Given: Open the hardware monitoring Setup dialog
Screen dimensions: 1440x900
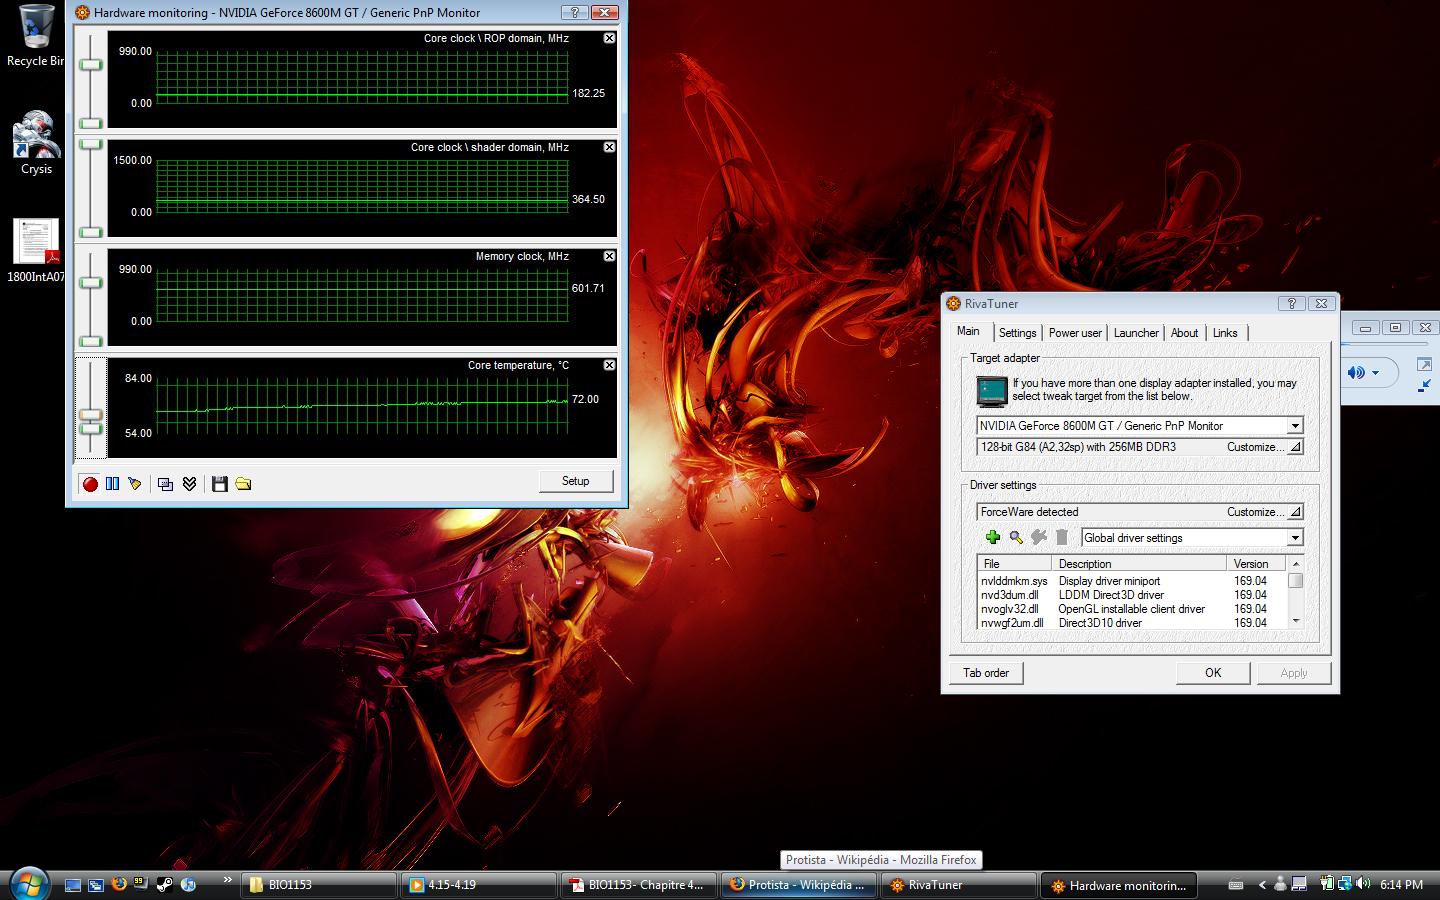Looking at the screenshot, I should [575, 481].
